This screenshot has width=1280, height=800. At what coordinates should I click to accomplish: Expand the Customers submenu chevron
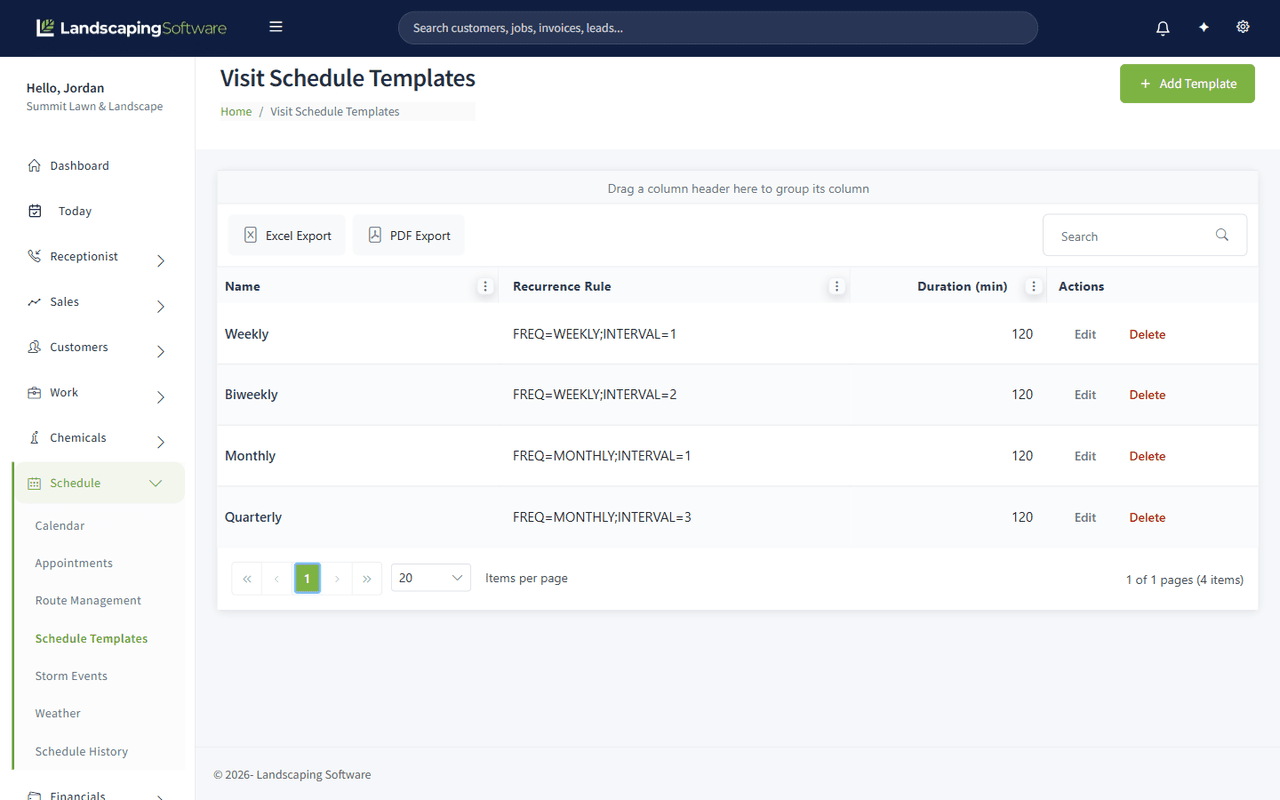[x=161, y=352]
